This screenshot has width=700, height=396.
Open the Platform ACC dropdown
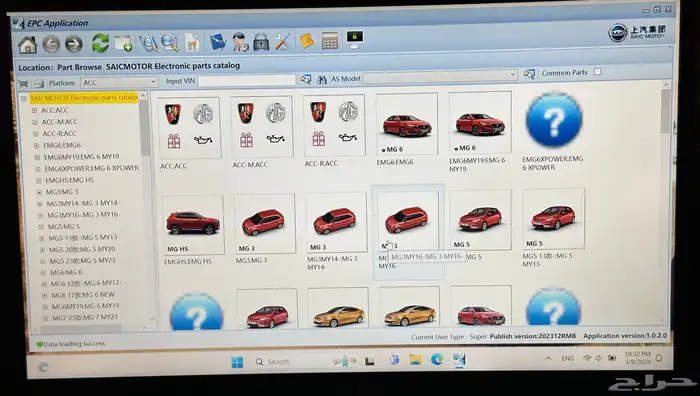coord(119,82)
